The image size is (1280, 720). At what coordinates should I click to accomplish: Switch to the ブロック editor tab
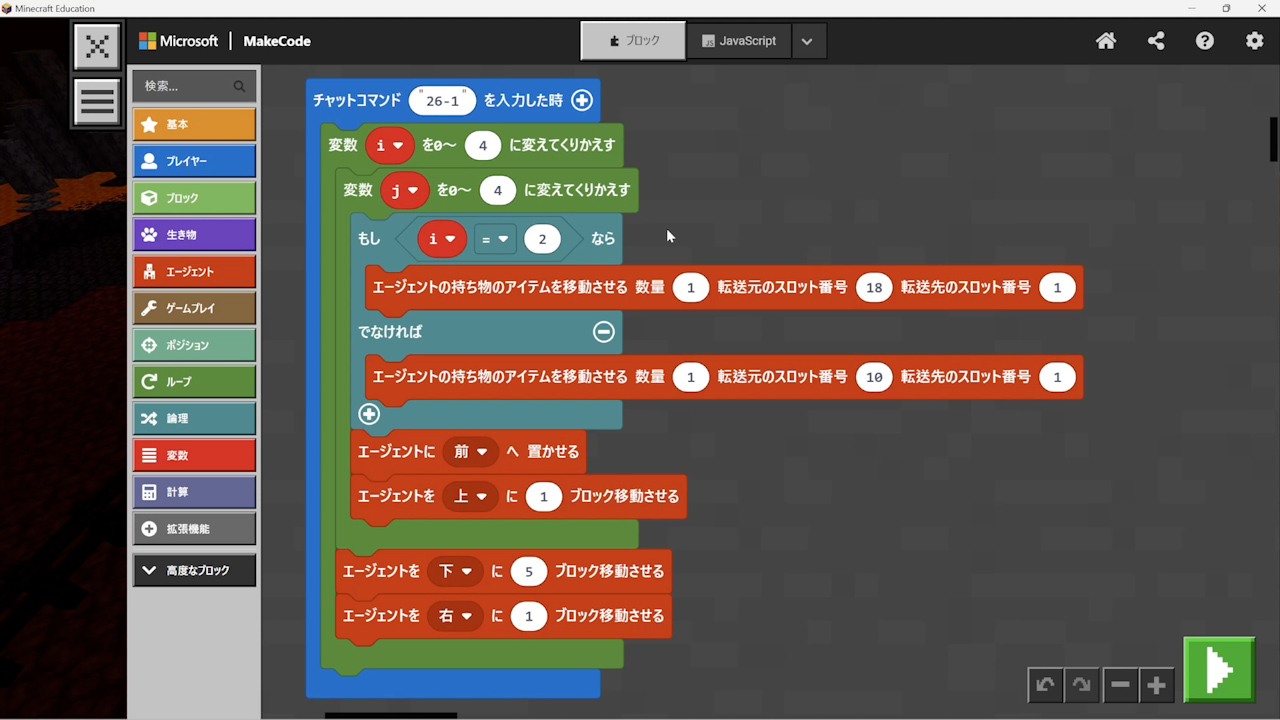(634, 41)
